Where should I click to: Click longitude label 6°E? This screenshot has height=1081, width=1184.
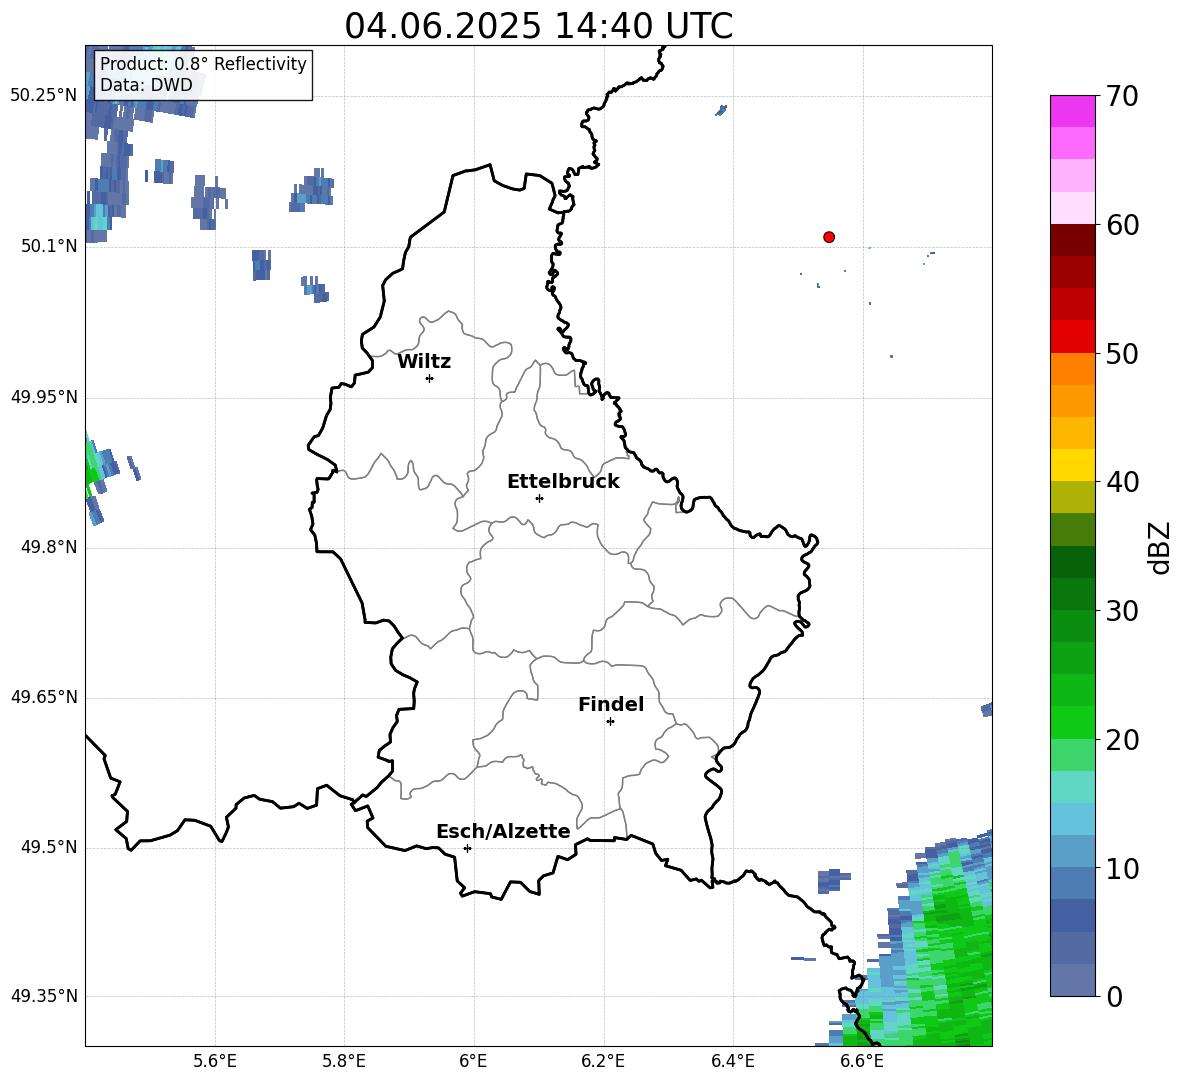click(473, 1061)
